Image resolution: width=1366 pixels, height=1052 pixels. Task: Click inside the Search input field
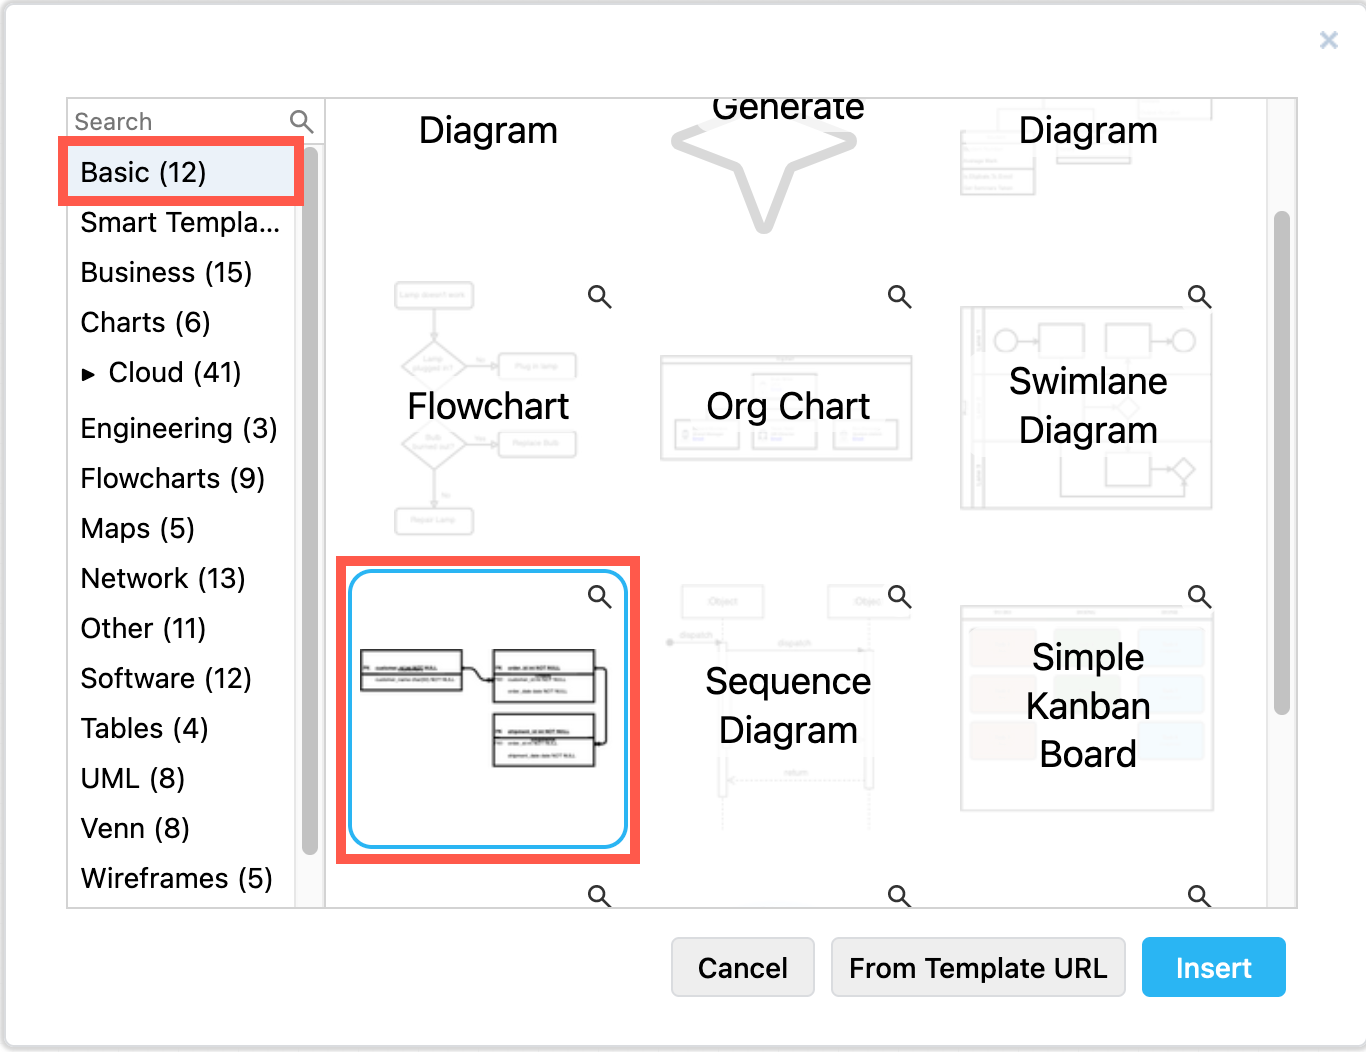tap(170, 120)
